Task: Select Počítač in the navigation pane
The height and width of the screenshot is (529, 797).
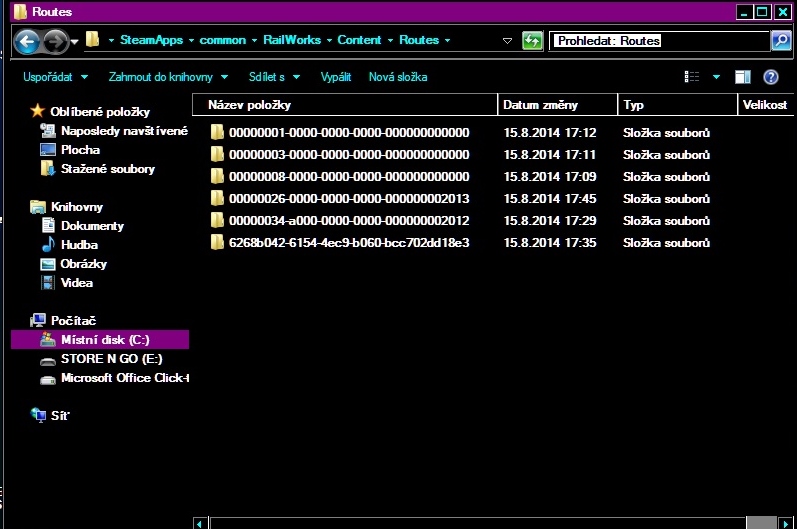Action: tap(73, 321)
